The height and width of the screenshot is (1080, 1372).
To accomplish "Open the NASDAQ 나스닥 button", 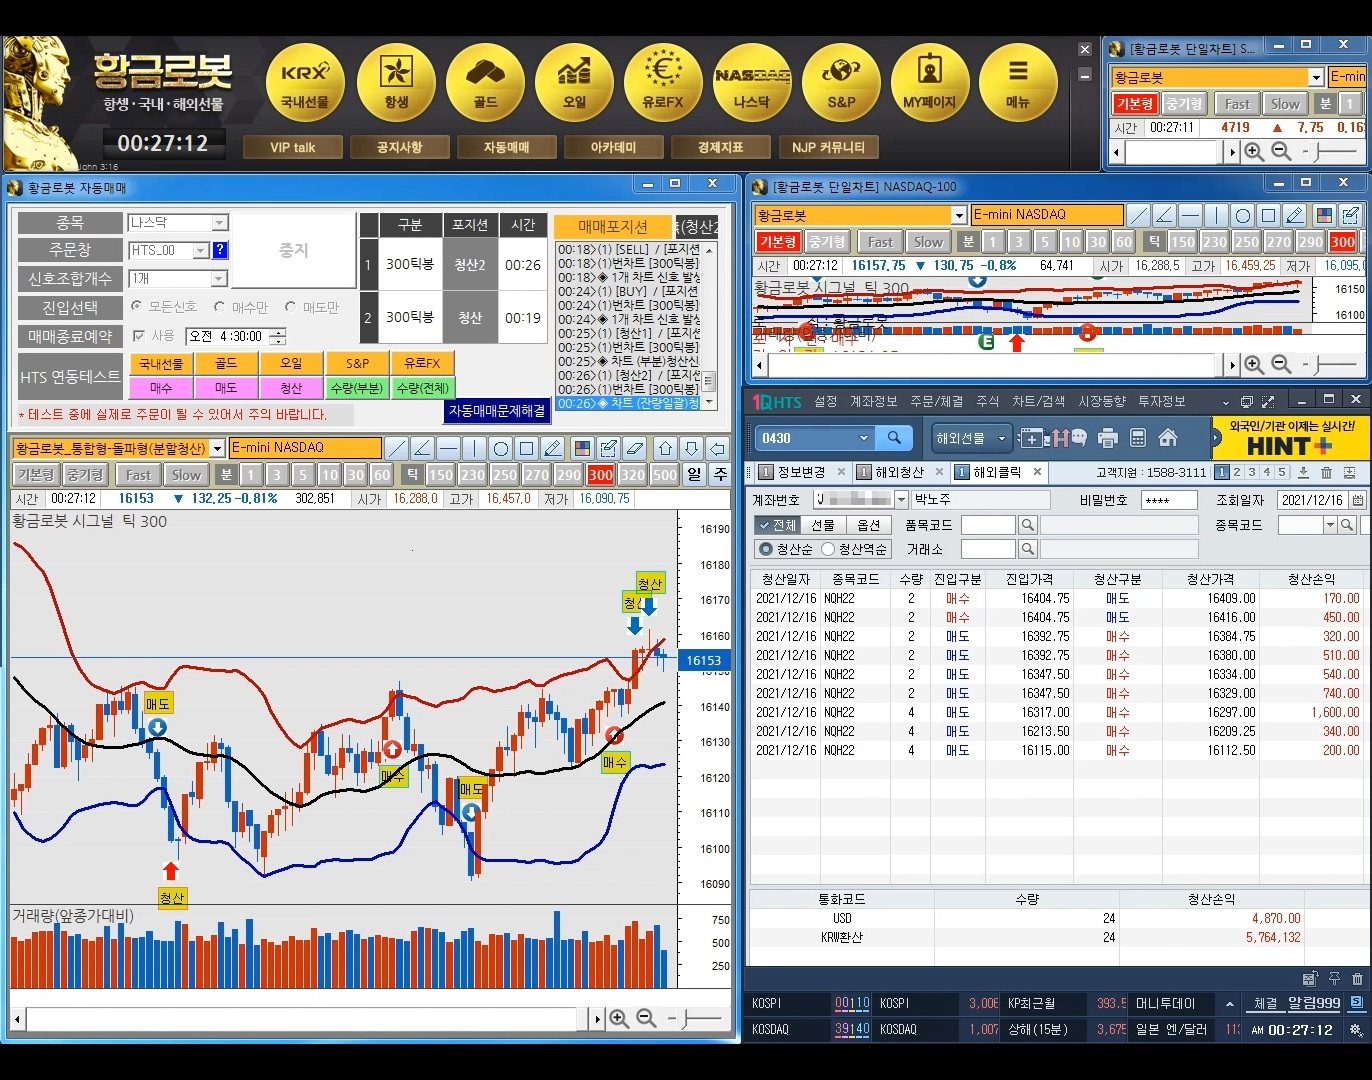I will pos(752,83).
